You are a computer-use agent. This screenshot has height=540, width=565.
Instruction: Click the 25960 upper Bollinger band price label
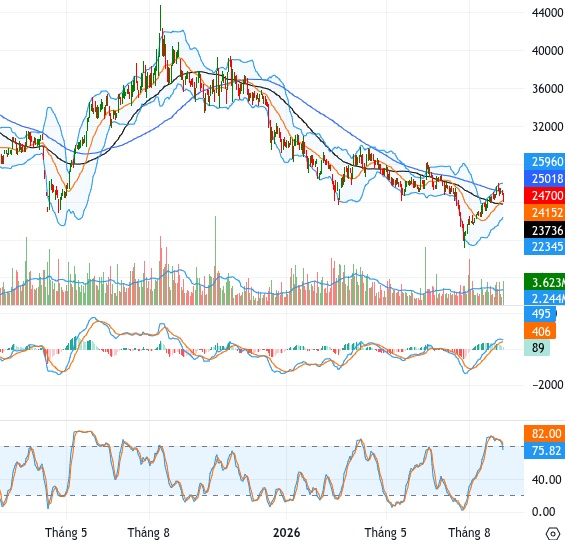(x=544, y=162)
